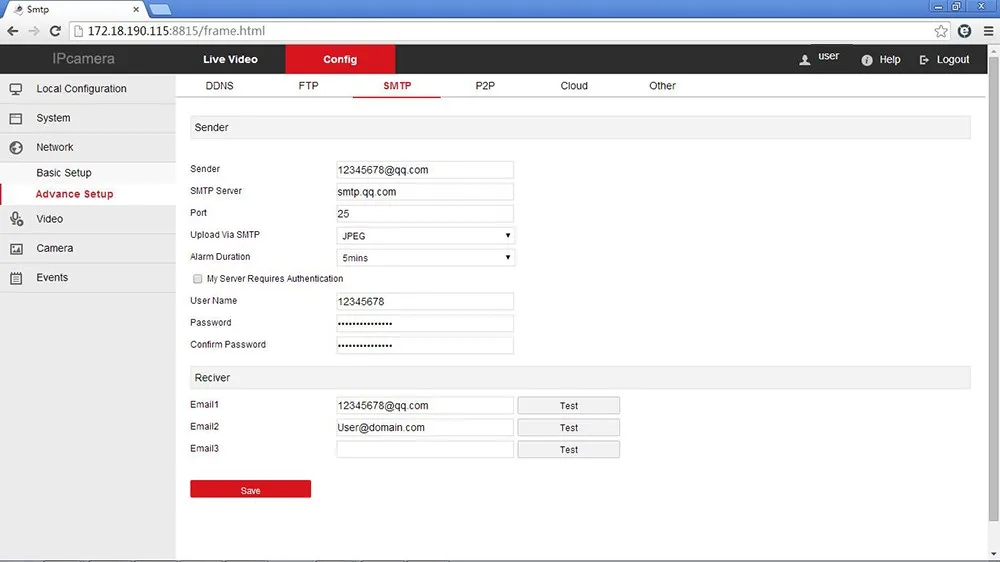This screenshot has height=562, width=1000.
Task: Reload the page with refresh icon
Action: (55, 31)
